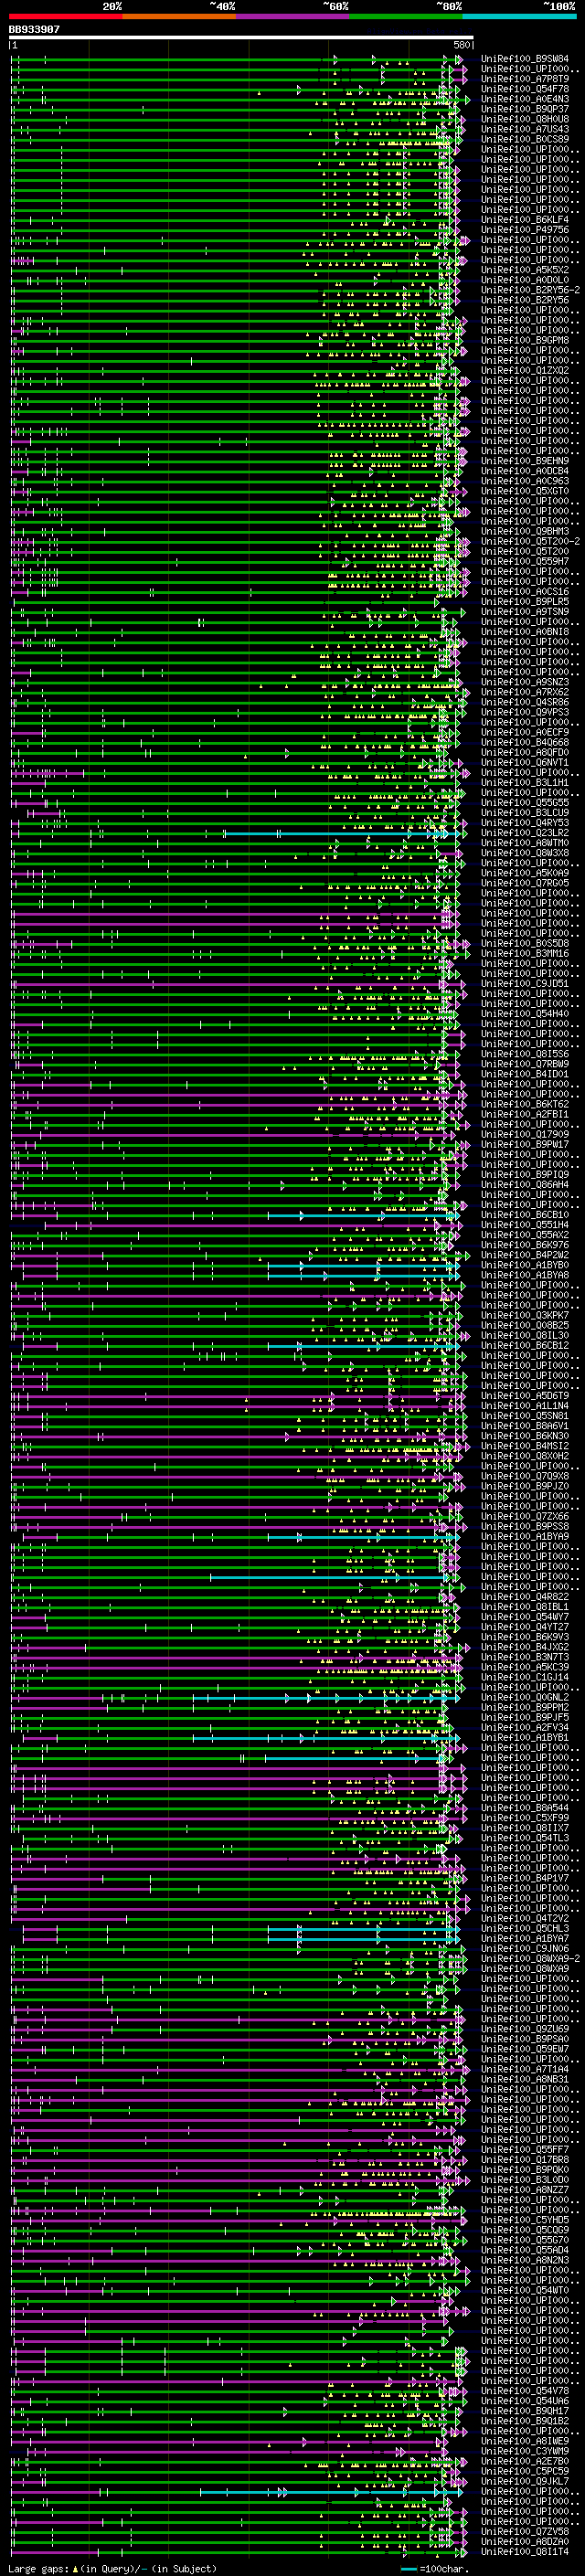Click the purple ~60% identity legend bar
Image resolution: width=585 pixels, height=2576 pixels.
[x=293, y=16]
